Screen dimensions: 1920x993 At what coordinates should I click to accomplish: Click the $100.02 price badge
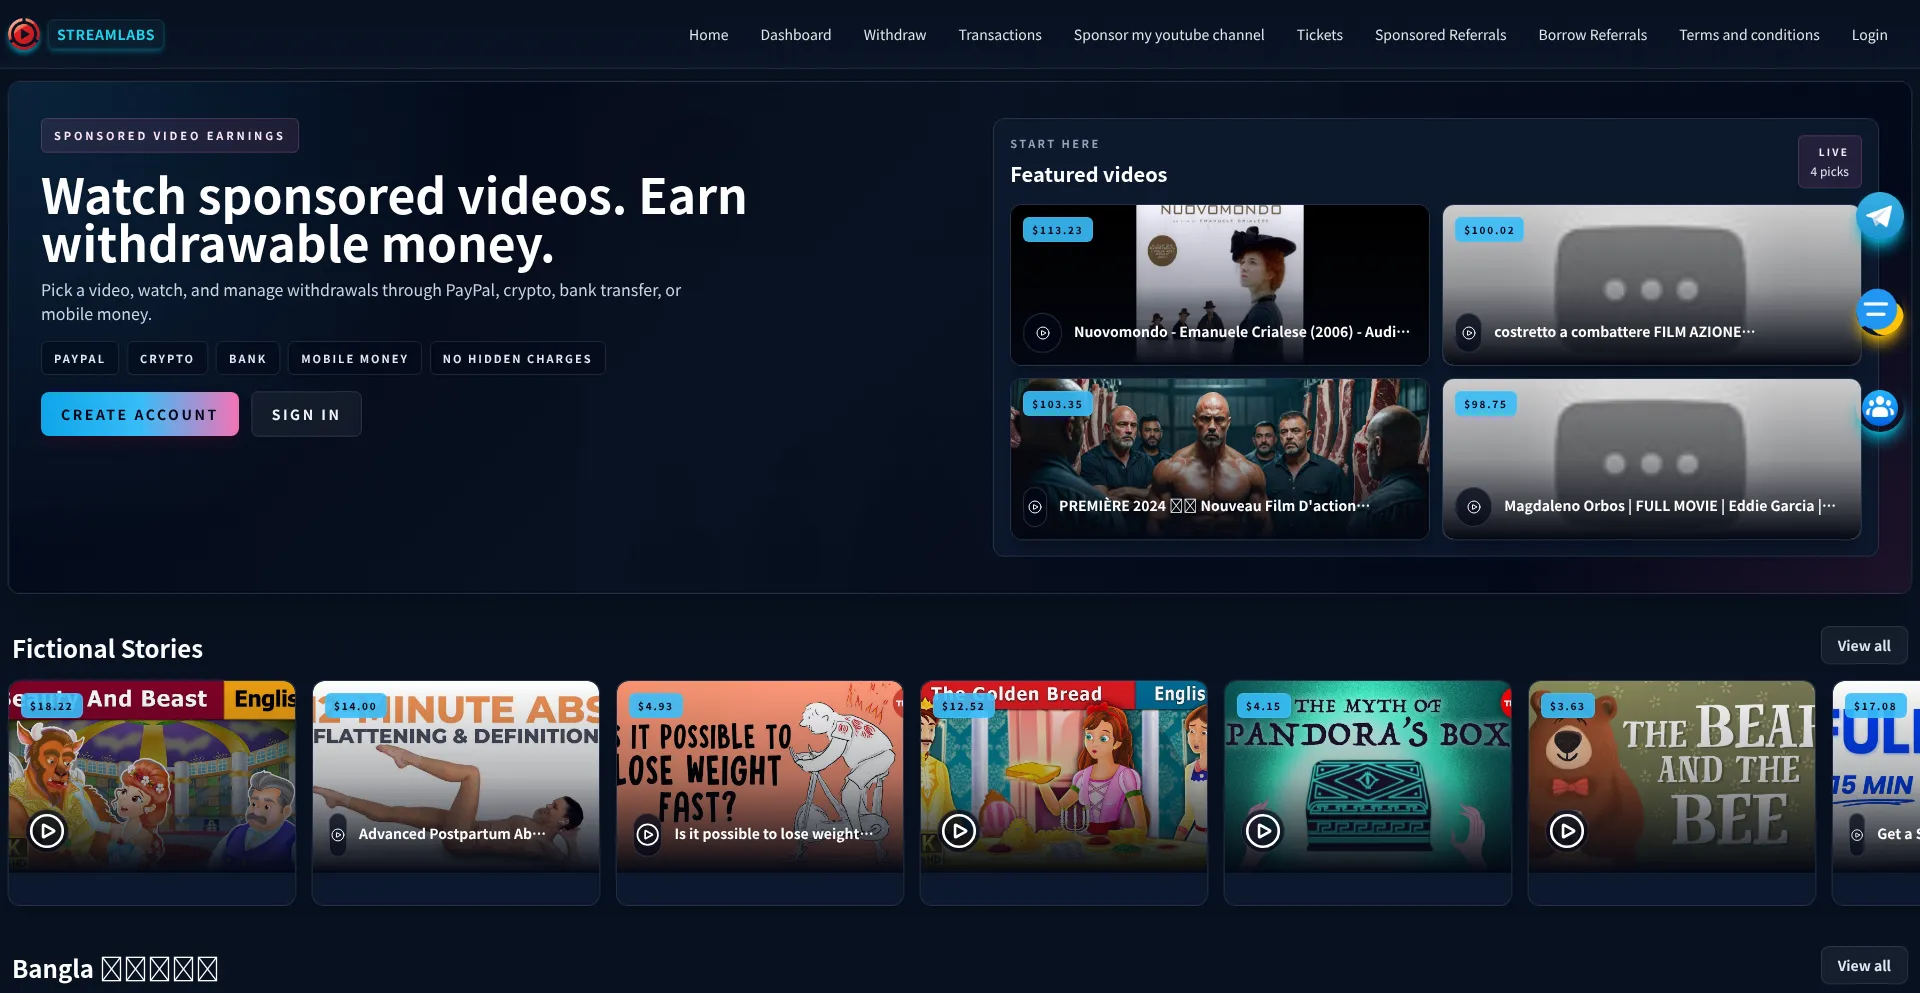pos(1489,230)
